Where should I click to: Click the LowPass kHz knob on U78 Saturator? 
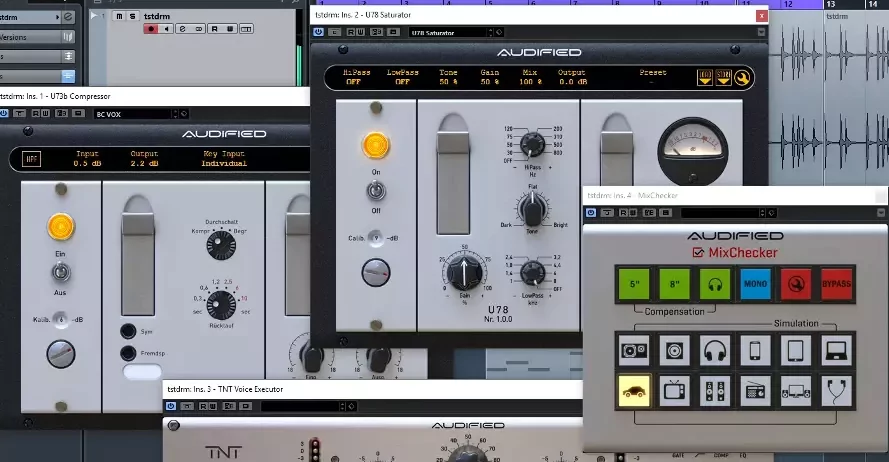click(x=532, y=273)
